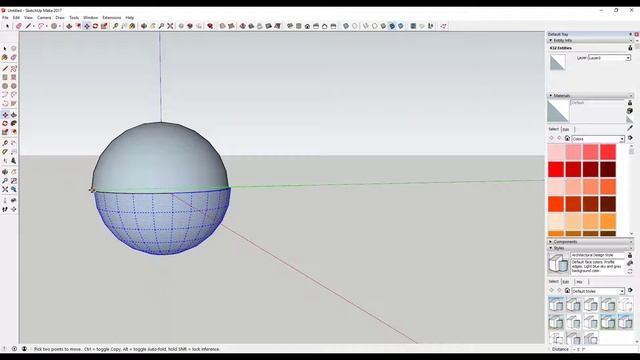This screenshot has height=360, width=640.
Task: Select first style thumbnail in Default Styles
Action: [556, 304]
